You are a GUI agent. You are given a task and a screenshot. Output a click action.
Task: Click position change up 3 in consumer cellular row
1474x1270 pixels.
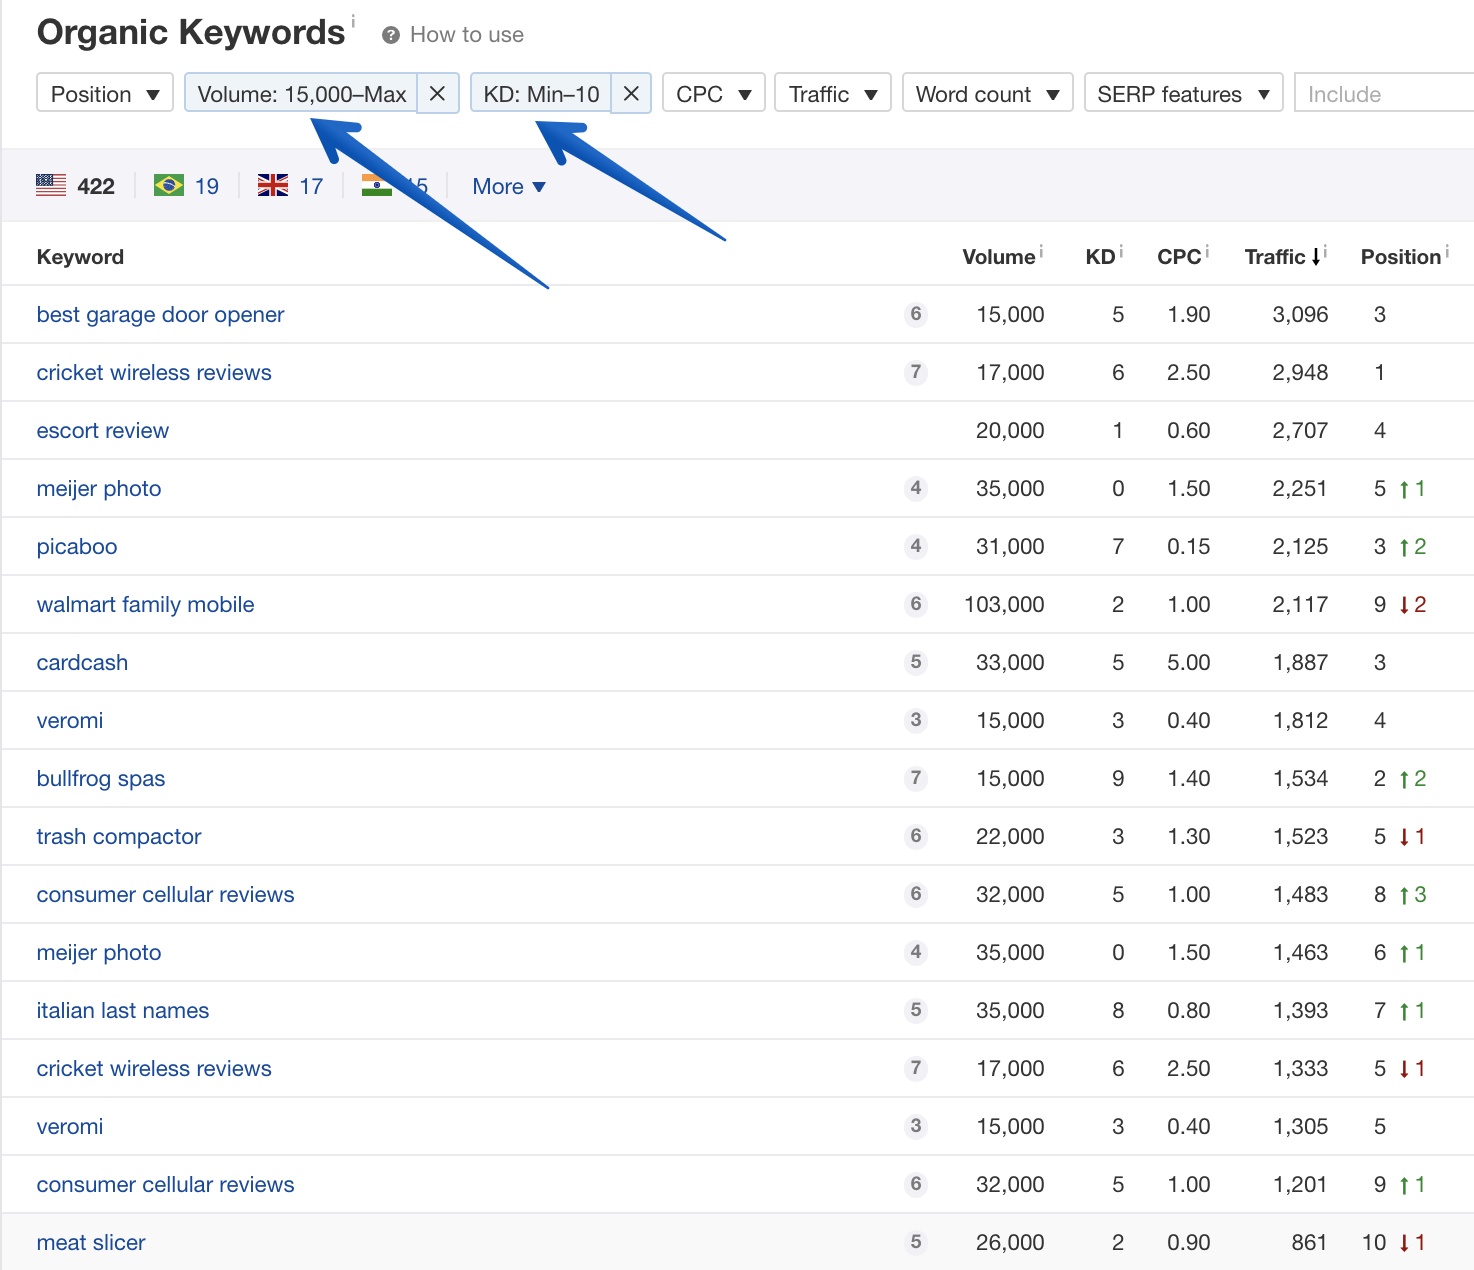click(x=1413, y=895)
